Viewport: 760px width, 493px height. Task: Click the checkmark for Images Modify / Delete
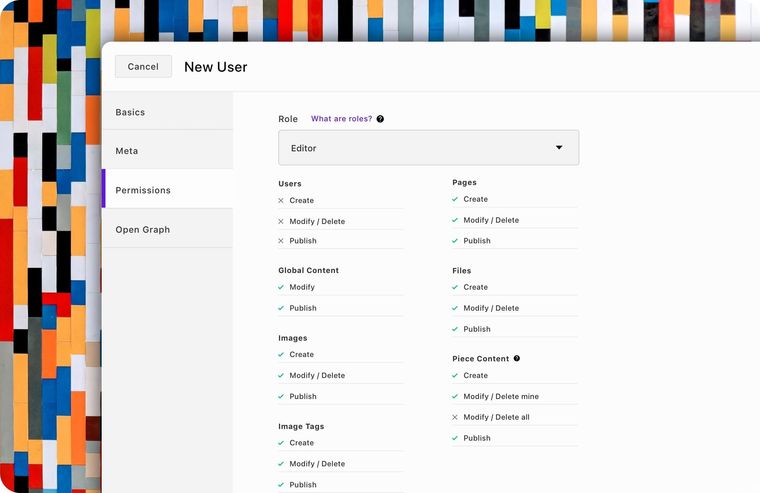pos(281,375)
